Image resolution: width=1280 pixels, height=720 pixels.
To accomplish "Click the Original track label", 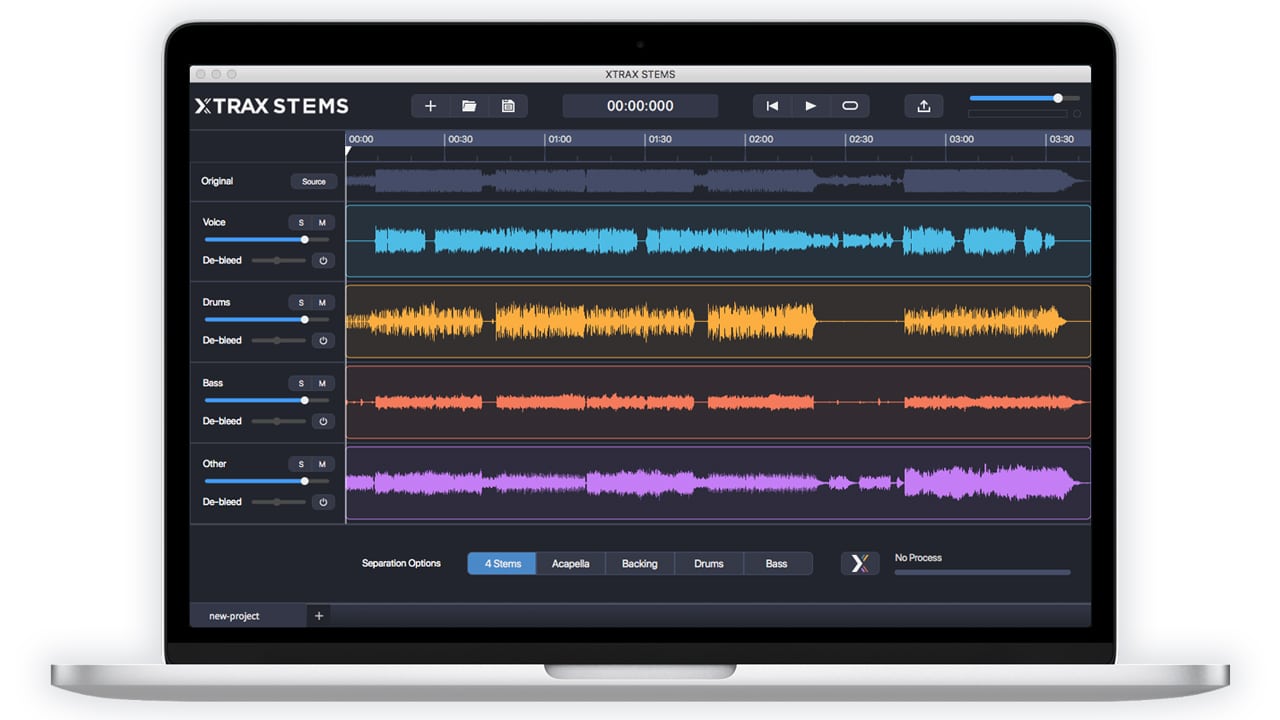I will (217, 181).
